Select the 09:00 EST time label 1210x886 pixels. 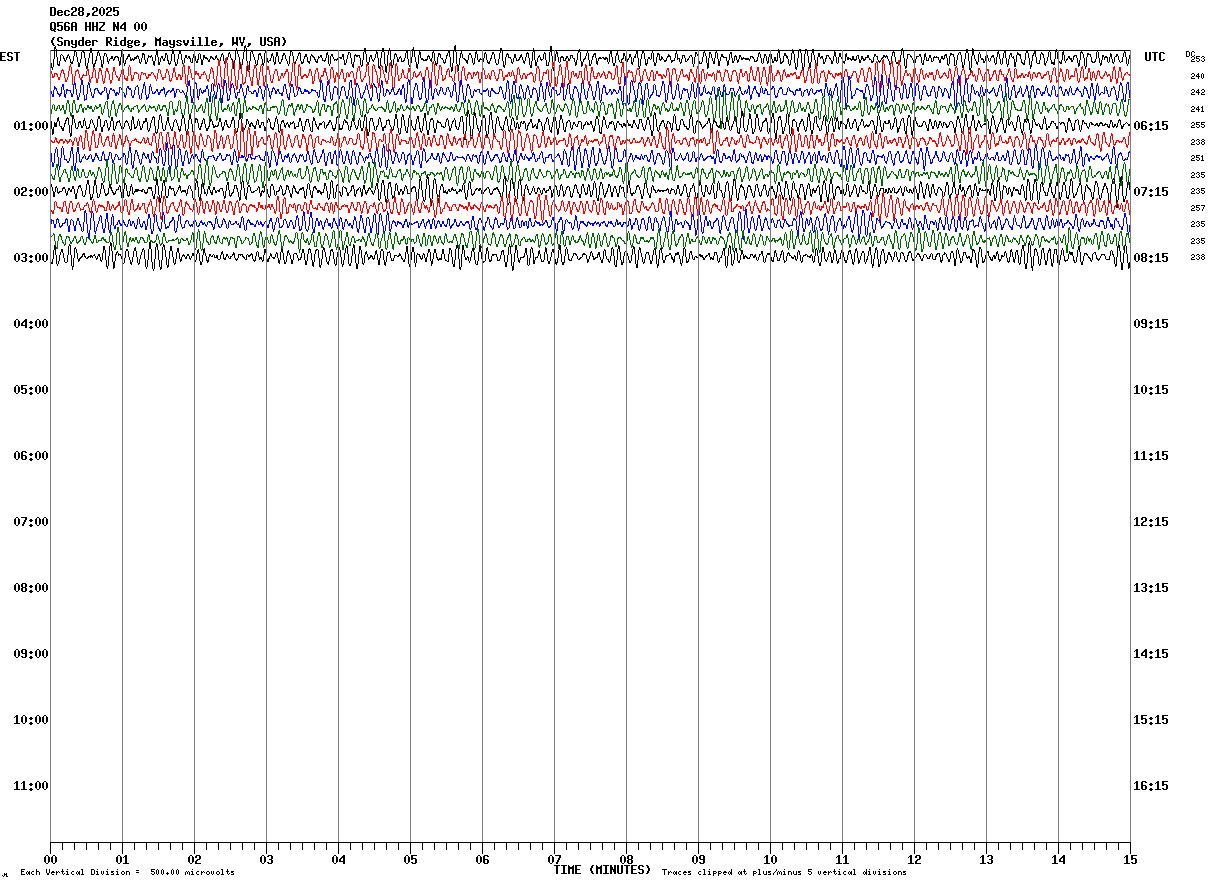(31, 654)
